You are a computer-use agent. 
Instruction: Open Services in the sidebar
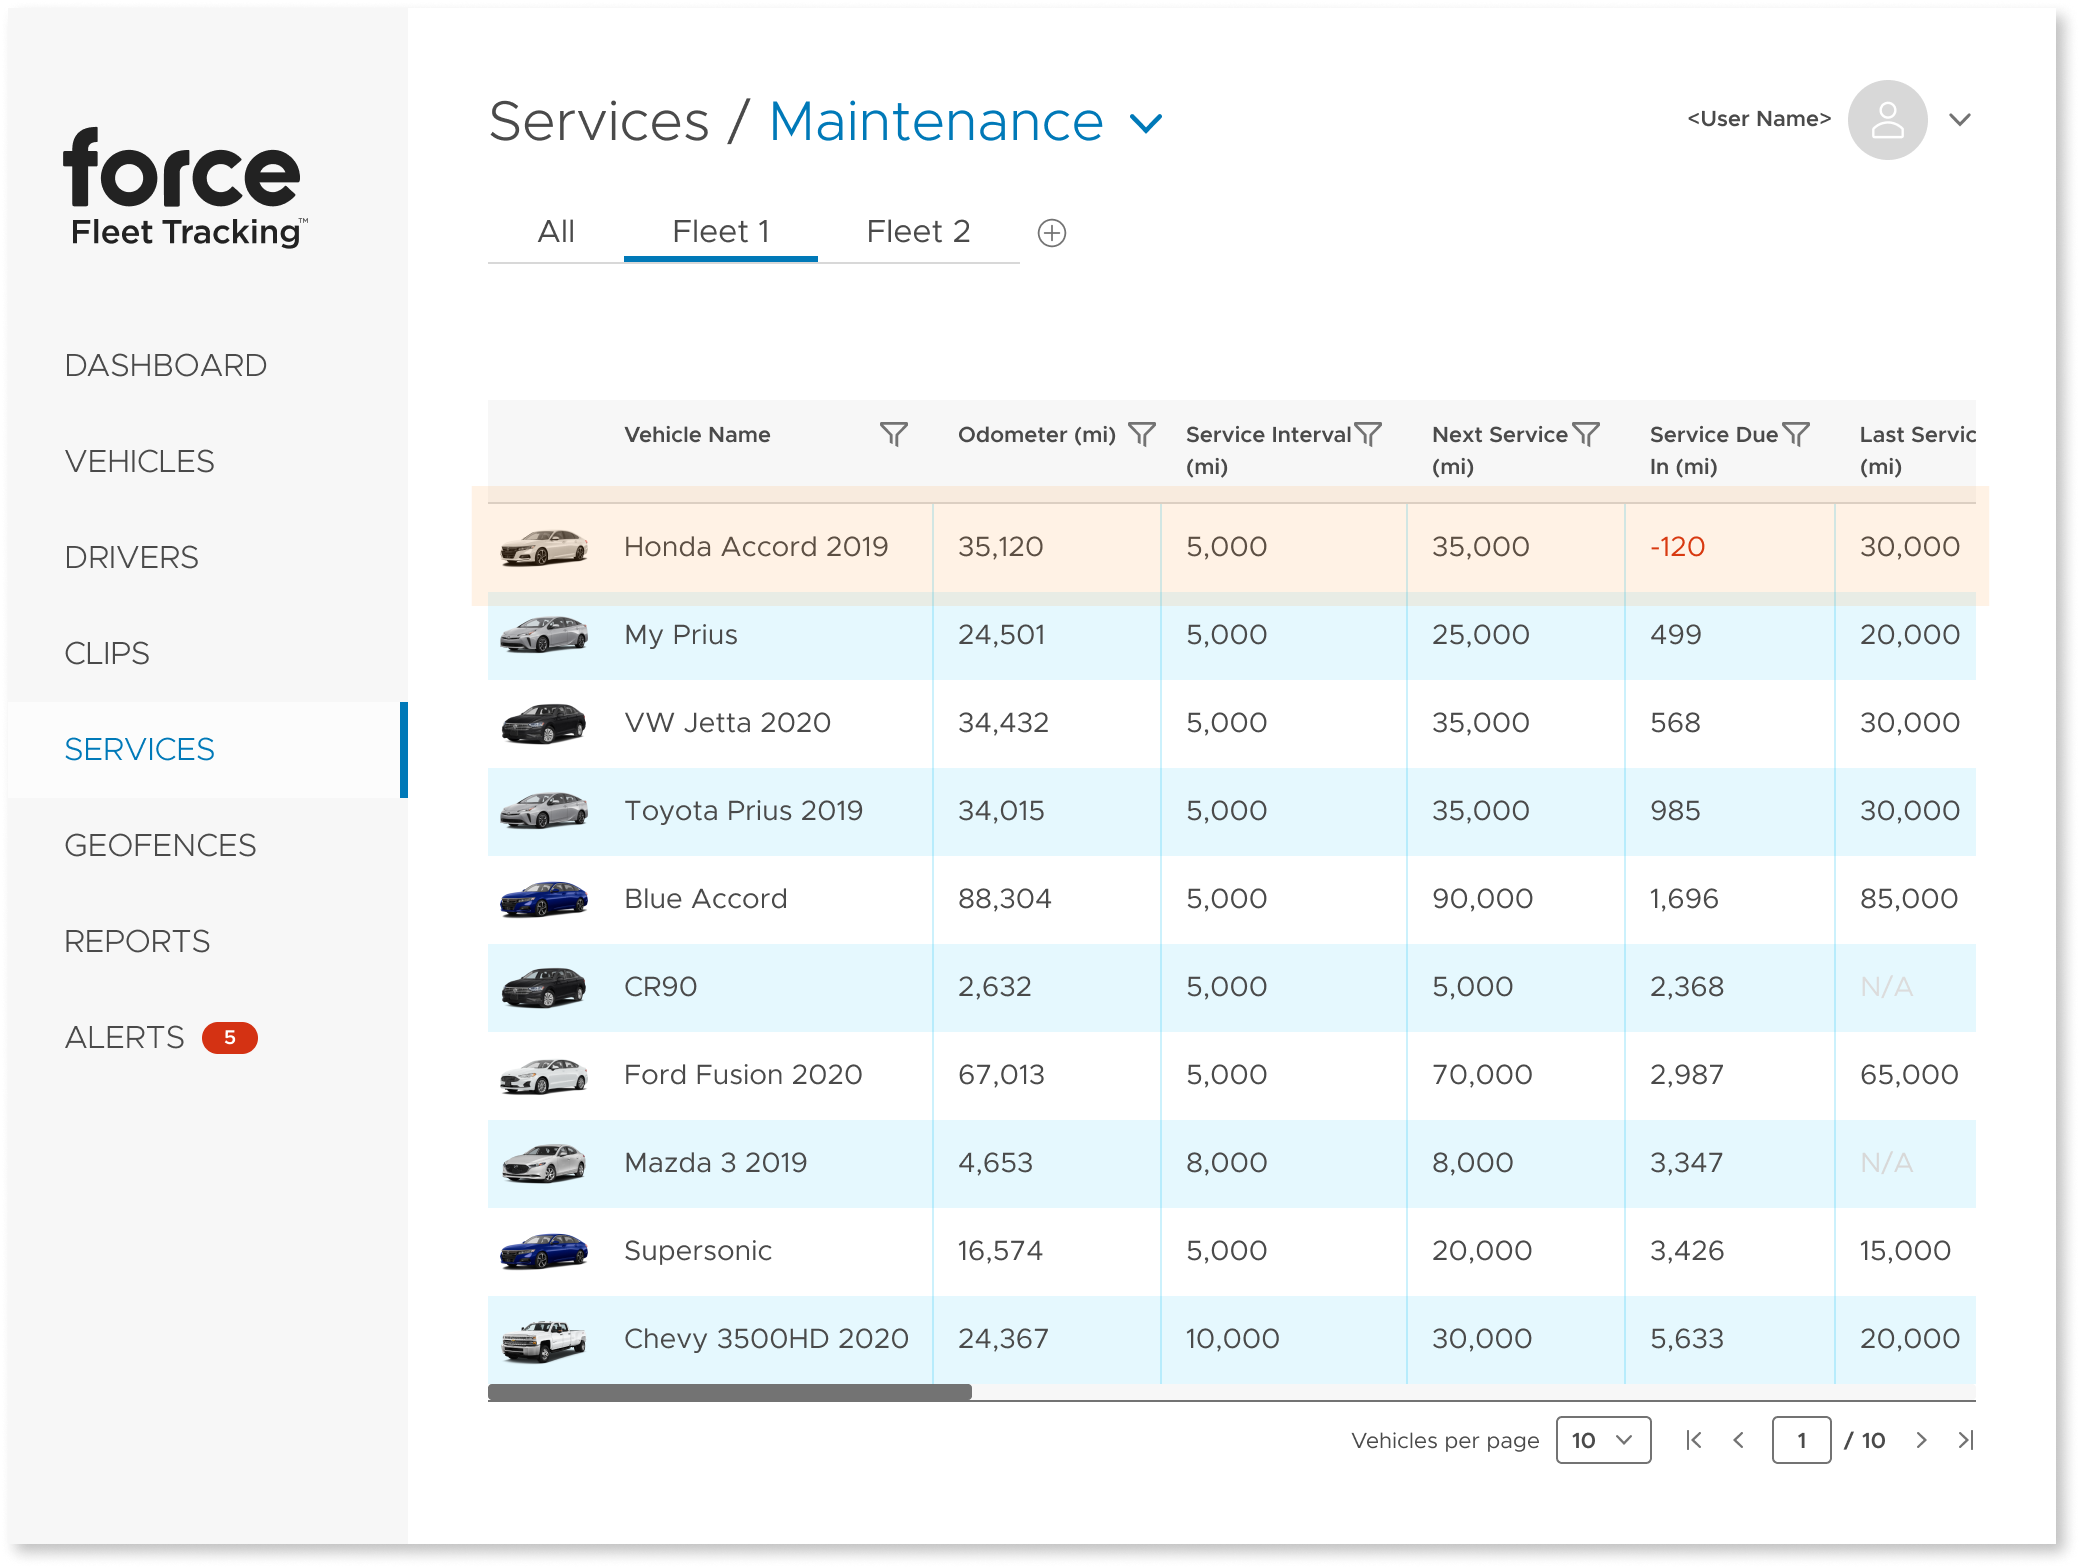(x=140, y=749)
